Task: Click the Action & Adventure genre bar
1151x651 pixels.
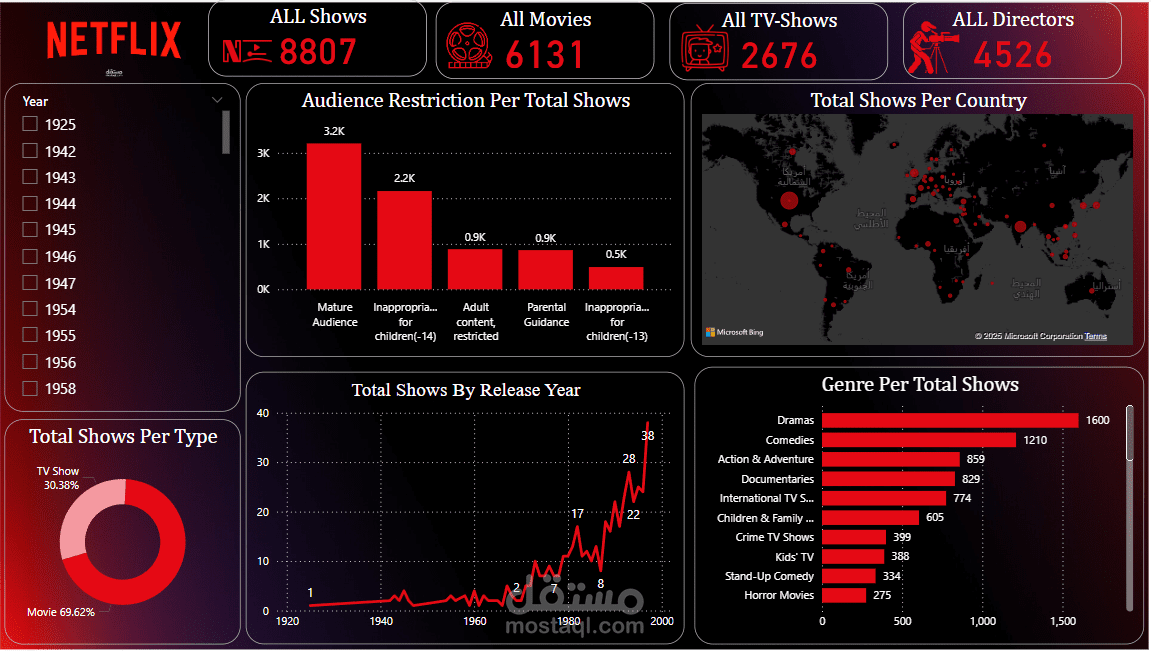Action: coord(891,459)
